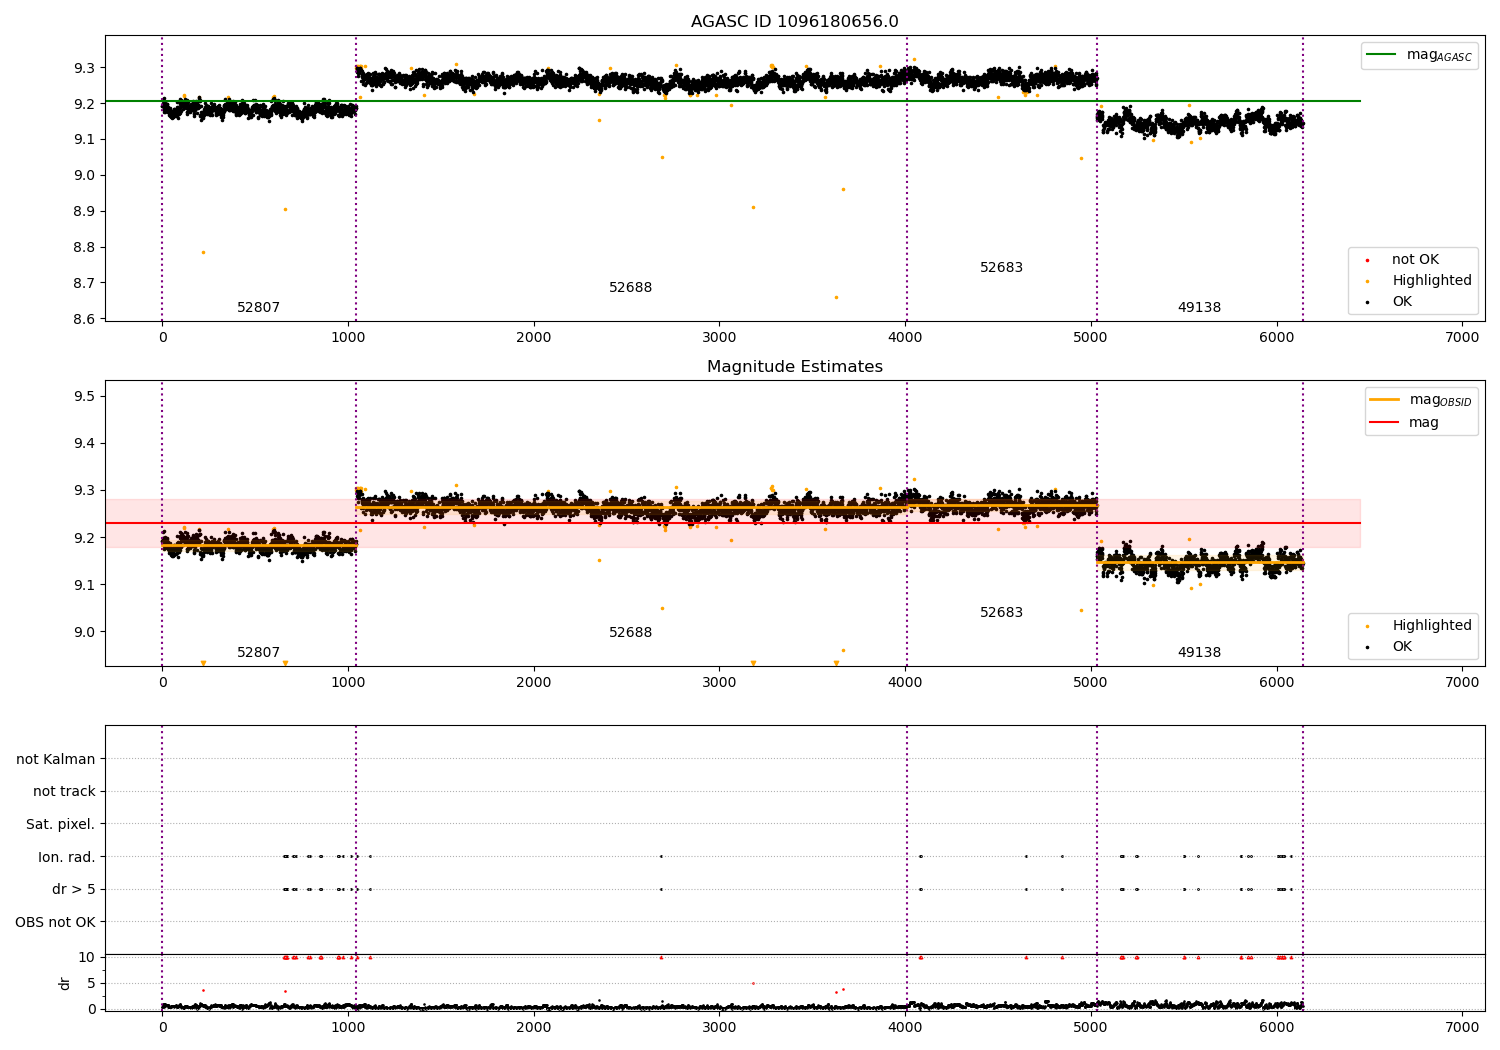The height and width of the screenshot is (1050, 1500).
Task: Click the title 'AGASC ID 1096180656.0'
Action: click(x=794, y=22)
